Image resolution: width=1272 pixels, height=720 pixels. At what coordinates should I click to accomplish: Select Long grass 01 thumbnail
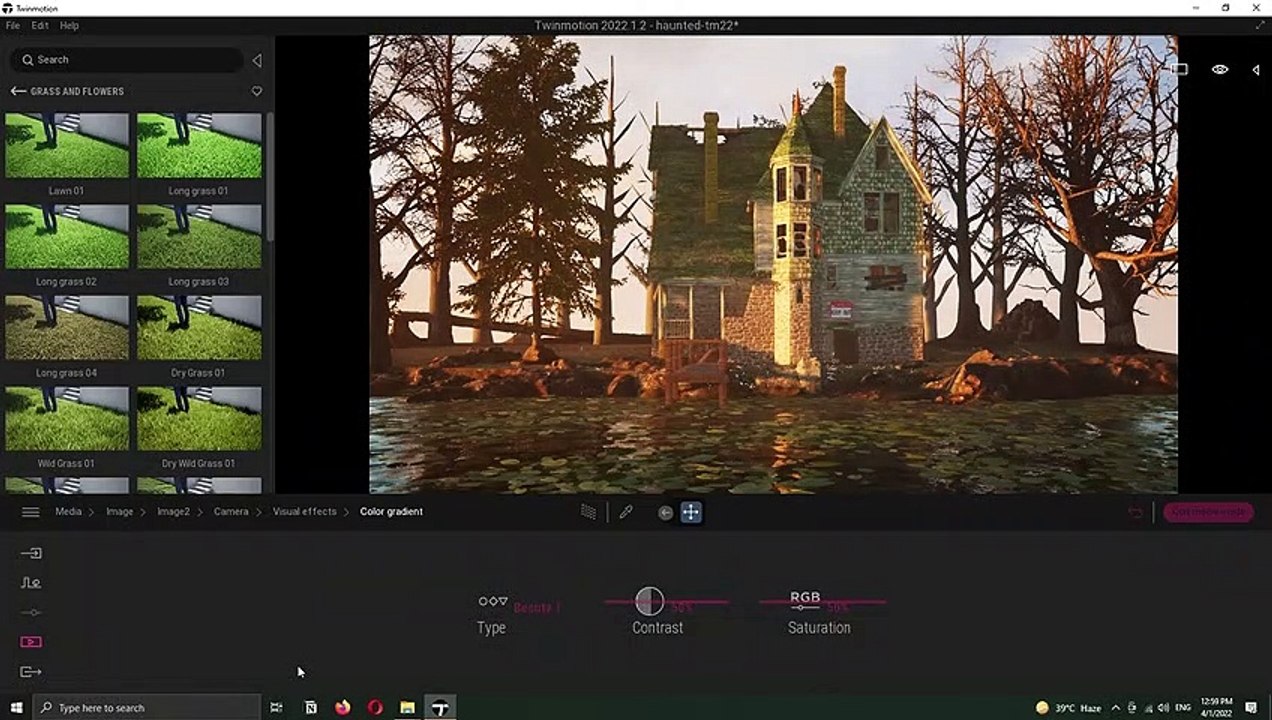pos(199,146)
